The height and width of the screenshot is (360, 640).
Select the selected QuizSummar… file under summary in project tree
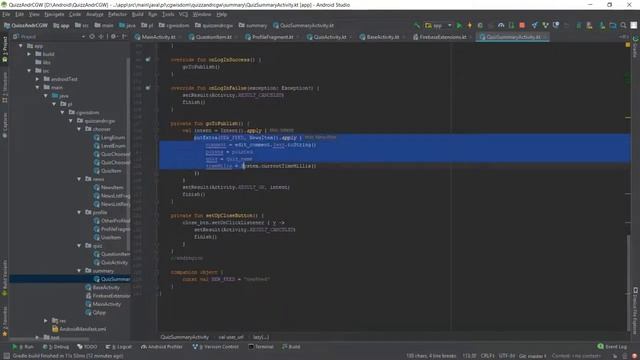pos(70,279)
